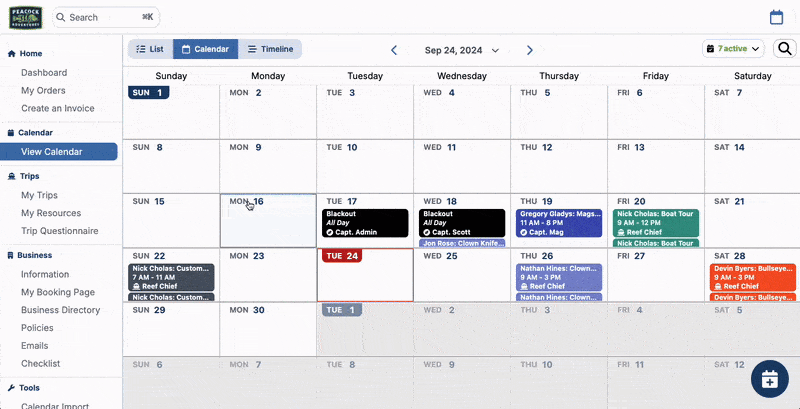The width and height of the screenshot is (800, 409).
Task: Advance to next month with right arrow
Action: (529, 50)
